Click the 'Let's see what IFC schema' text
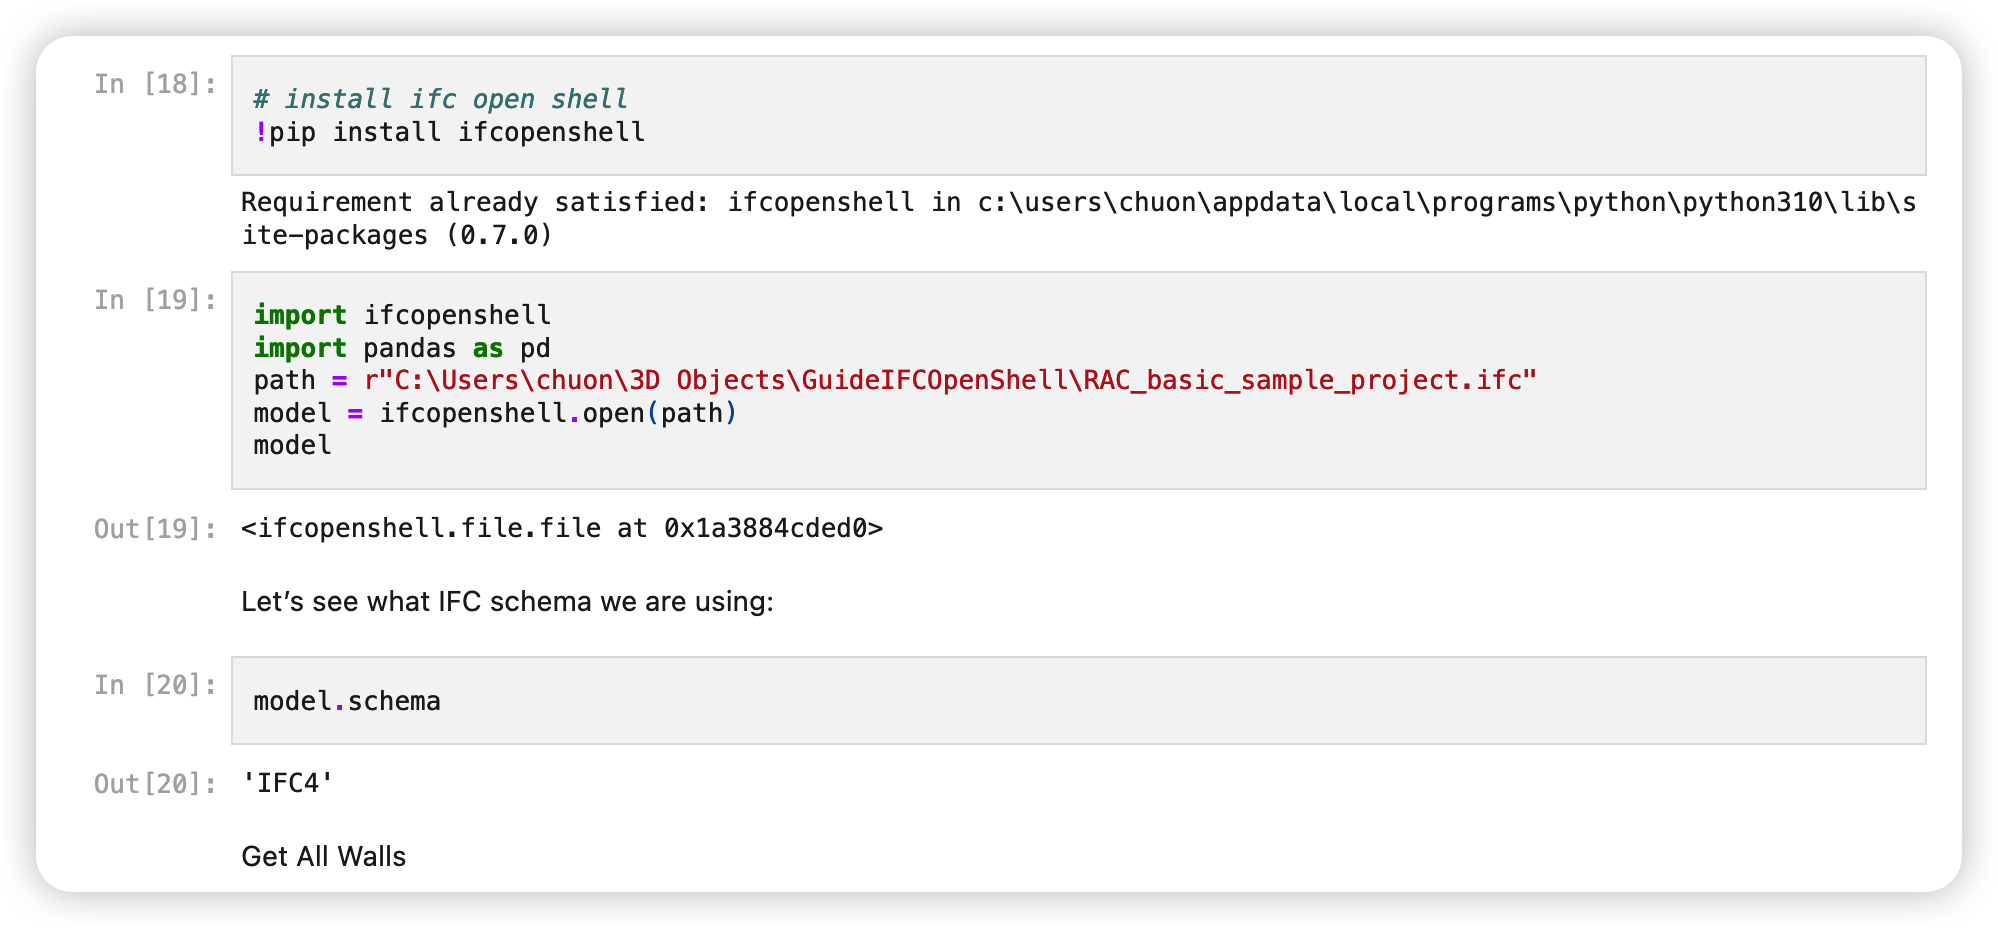Screen dimensions: 1998x928 pyautogui.click(x=507, y=601)
